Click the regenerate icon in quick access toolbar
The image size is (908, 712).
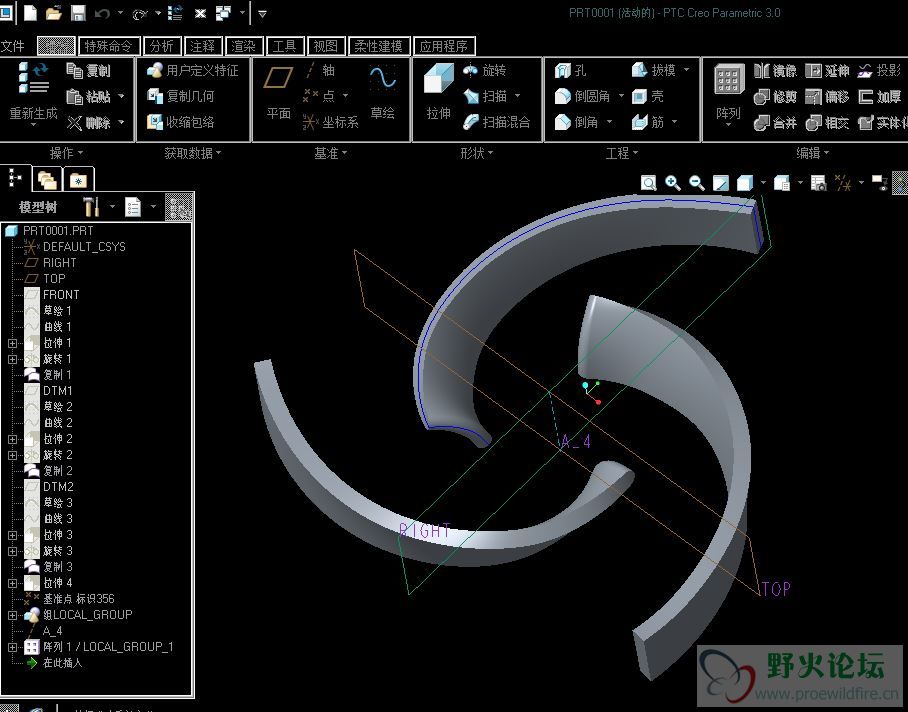click(x=175, y=13)
